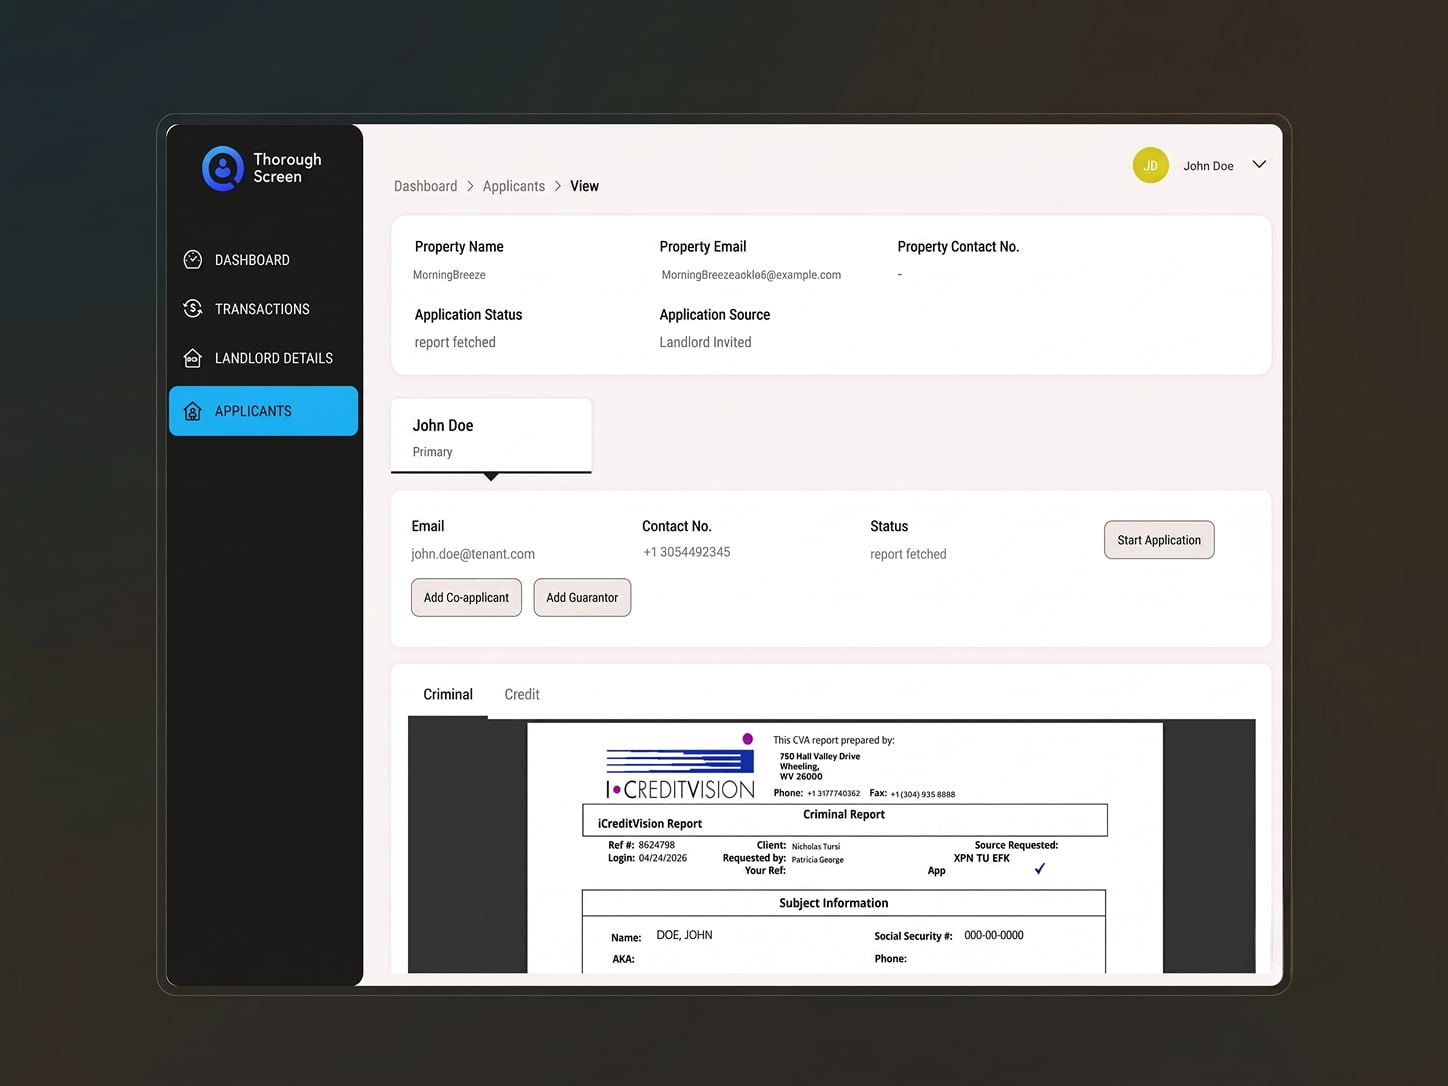The height and width of the screenshot is (1086, 1448).
Task: Click the property email address value
Action: 751,275
